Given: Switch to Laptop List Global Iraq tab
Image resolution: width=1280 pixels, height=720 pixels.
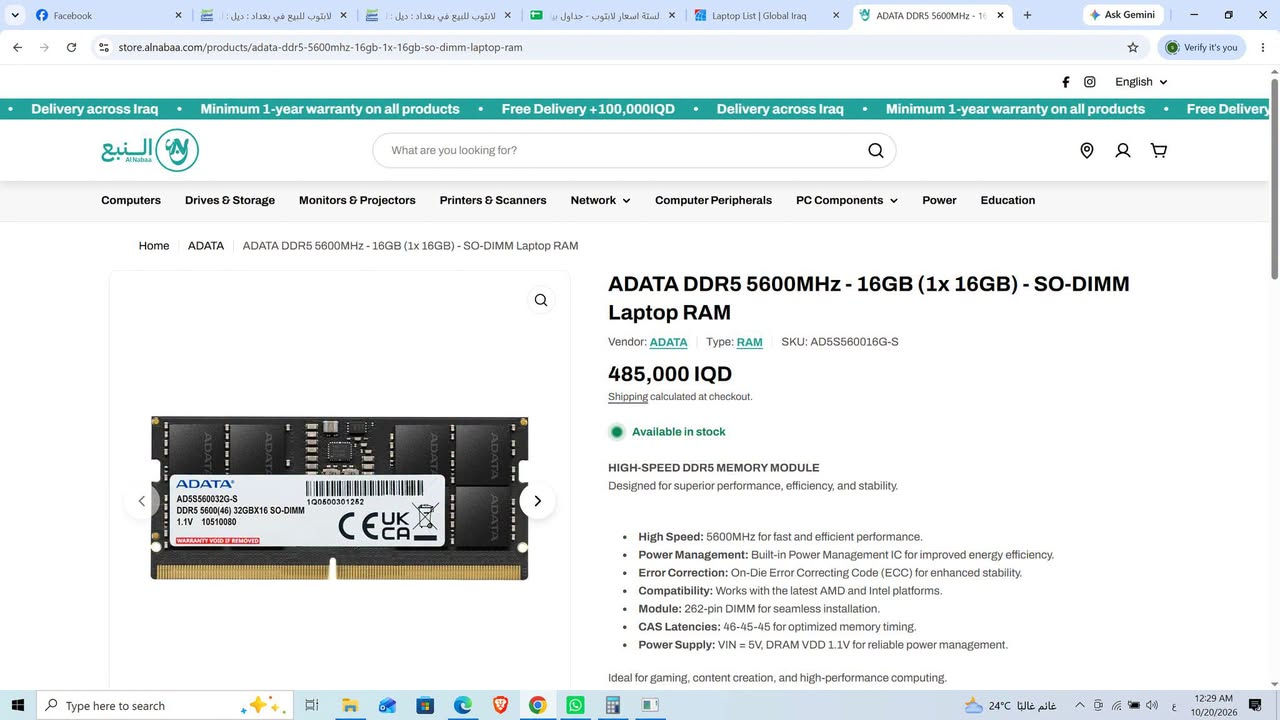Looking at the screenshot, I should 767,15.
